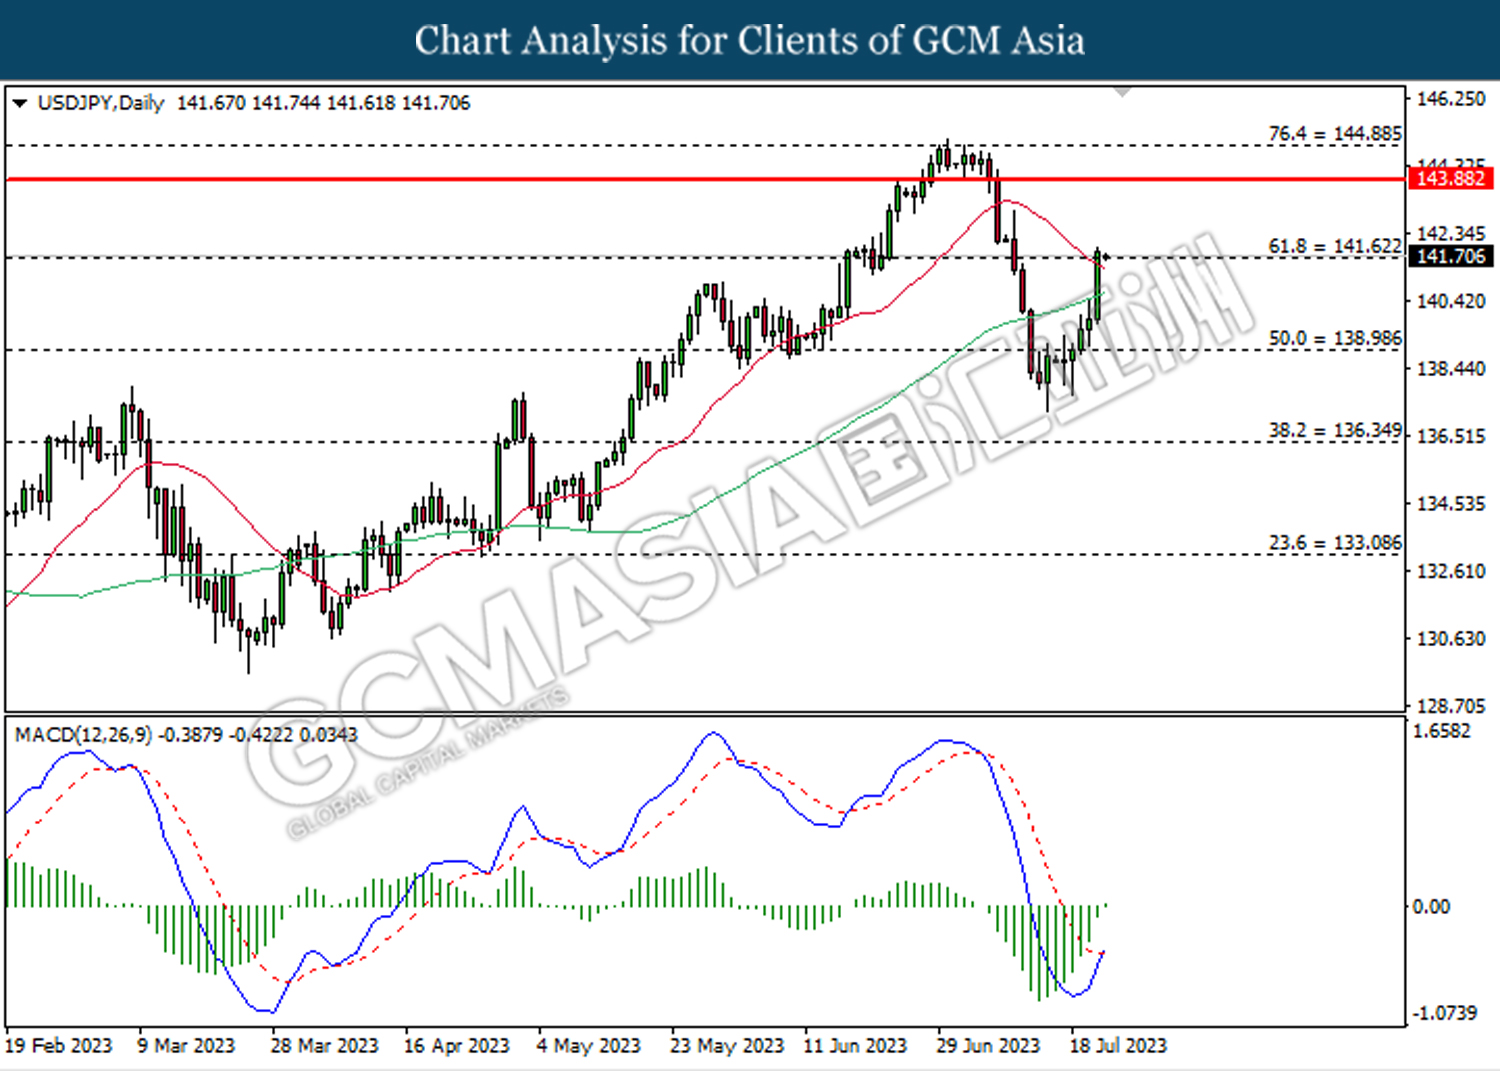Click the 9 Mar 2023 date label
The height and width of the screenshot is (1071, 1500).
click(186, 1045)
